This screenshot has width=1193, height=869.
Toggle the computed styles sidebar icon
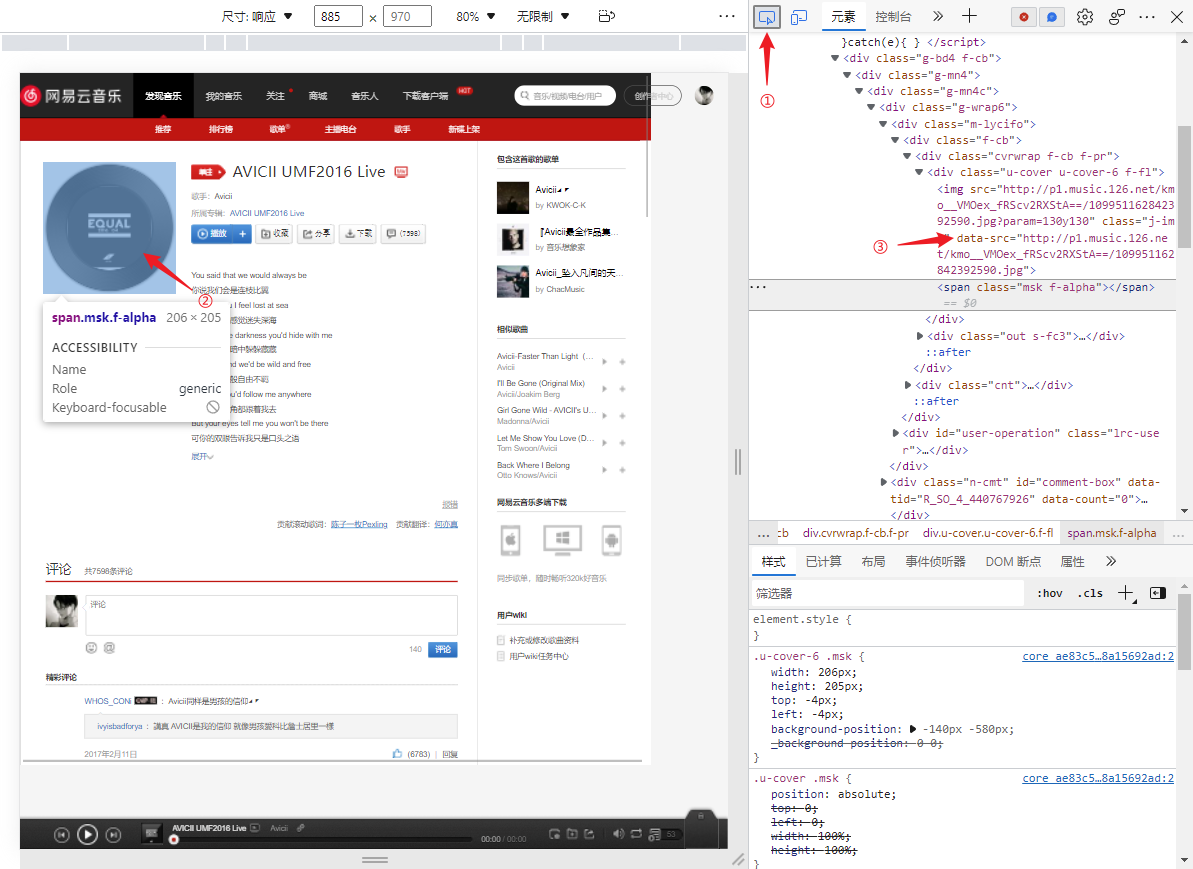1158,593
